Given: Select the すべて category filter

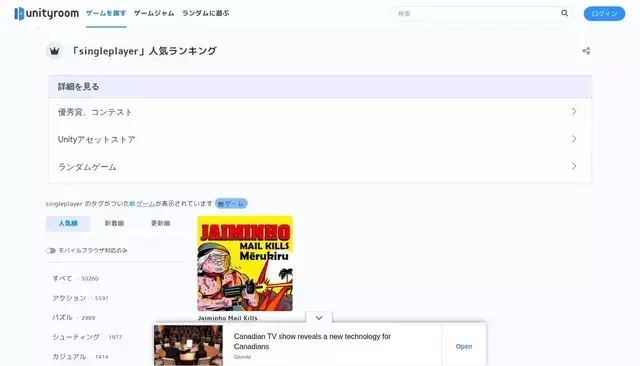Looking at the screenshot, I should [75, 278].
